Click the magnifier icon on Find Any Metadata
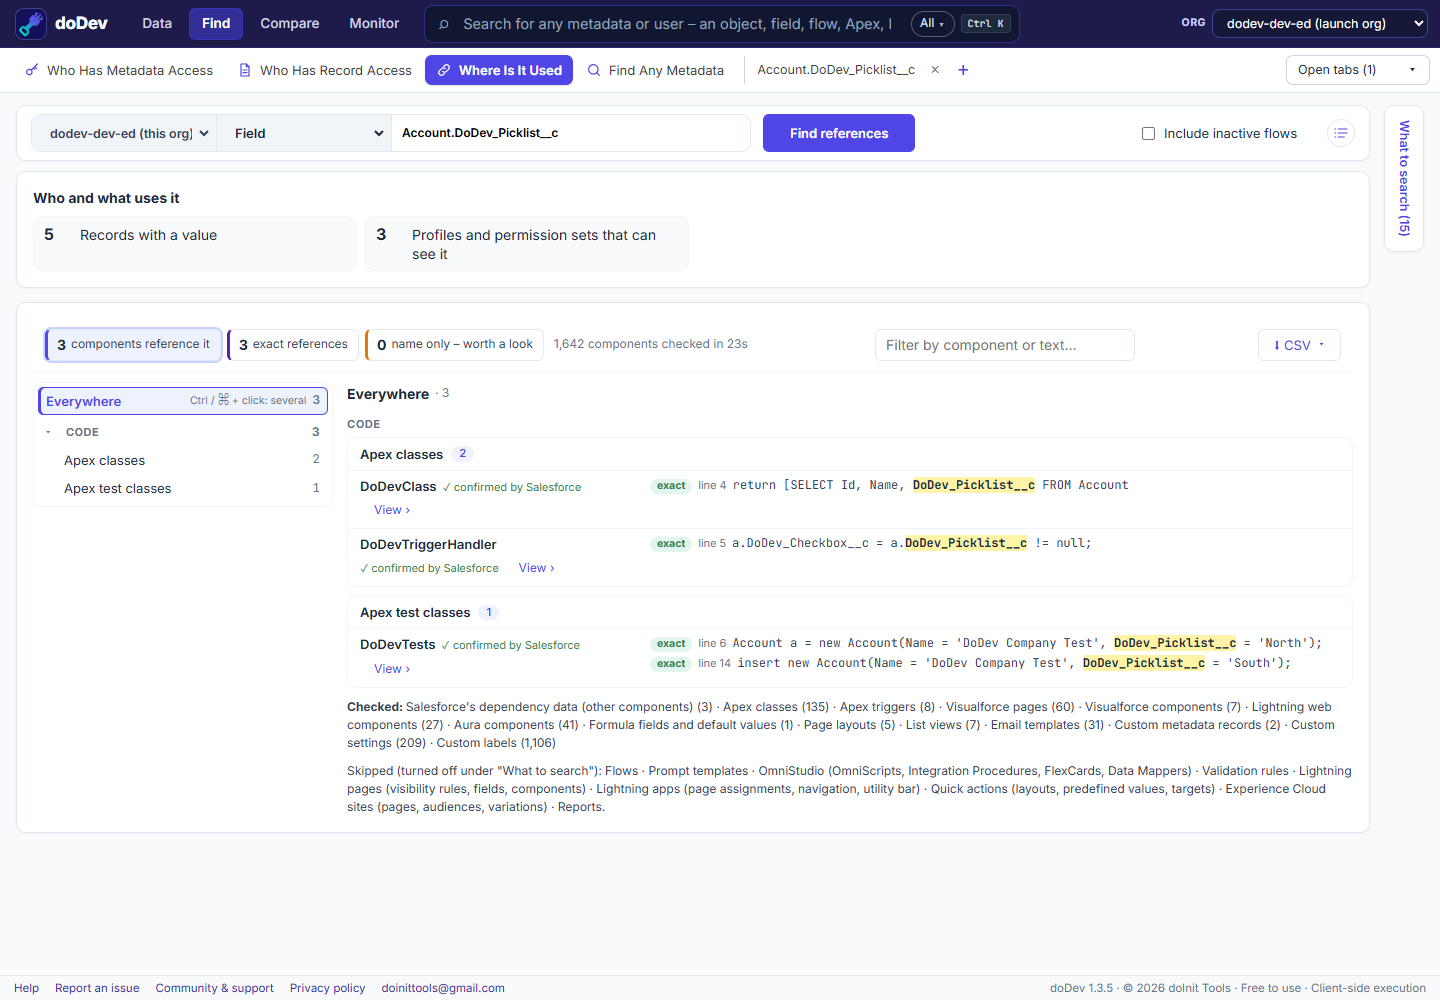The image size is (1440, 1000). click(594, 70)
